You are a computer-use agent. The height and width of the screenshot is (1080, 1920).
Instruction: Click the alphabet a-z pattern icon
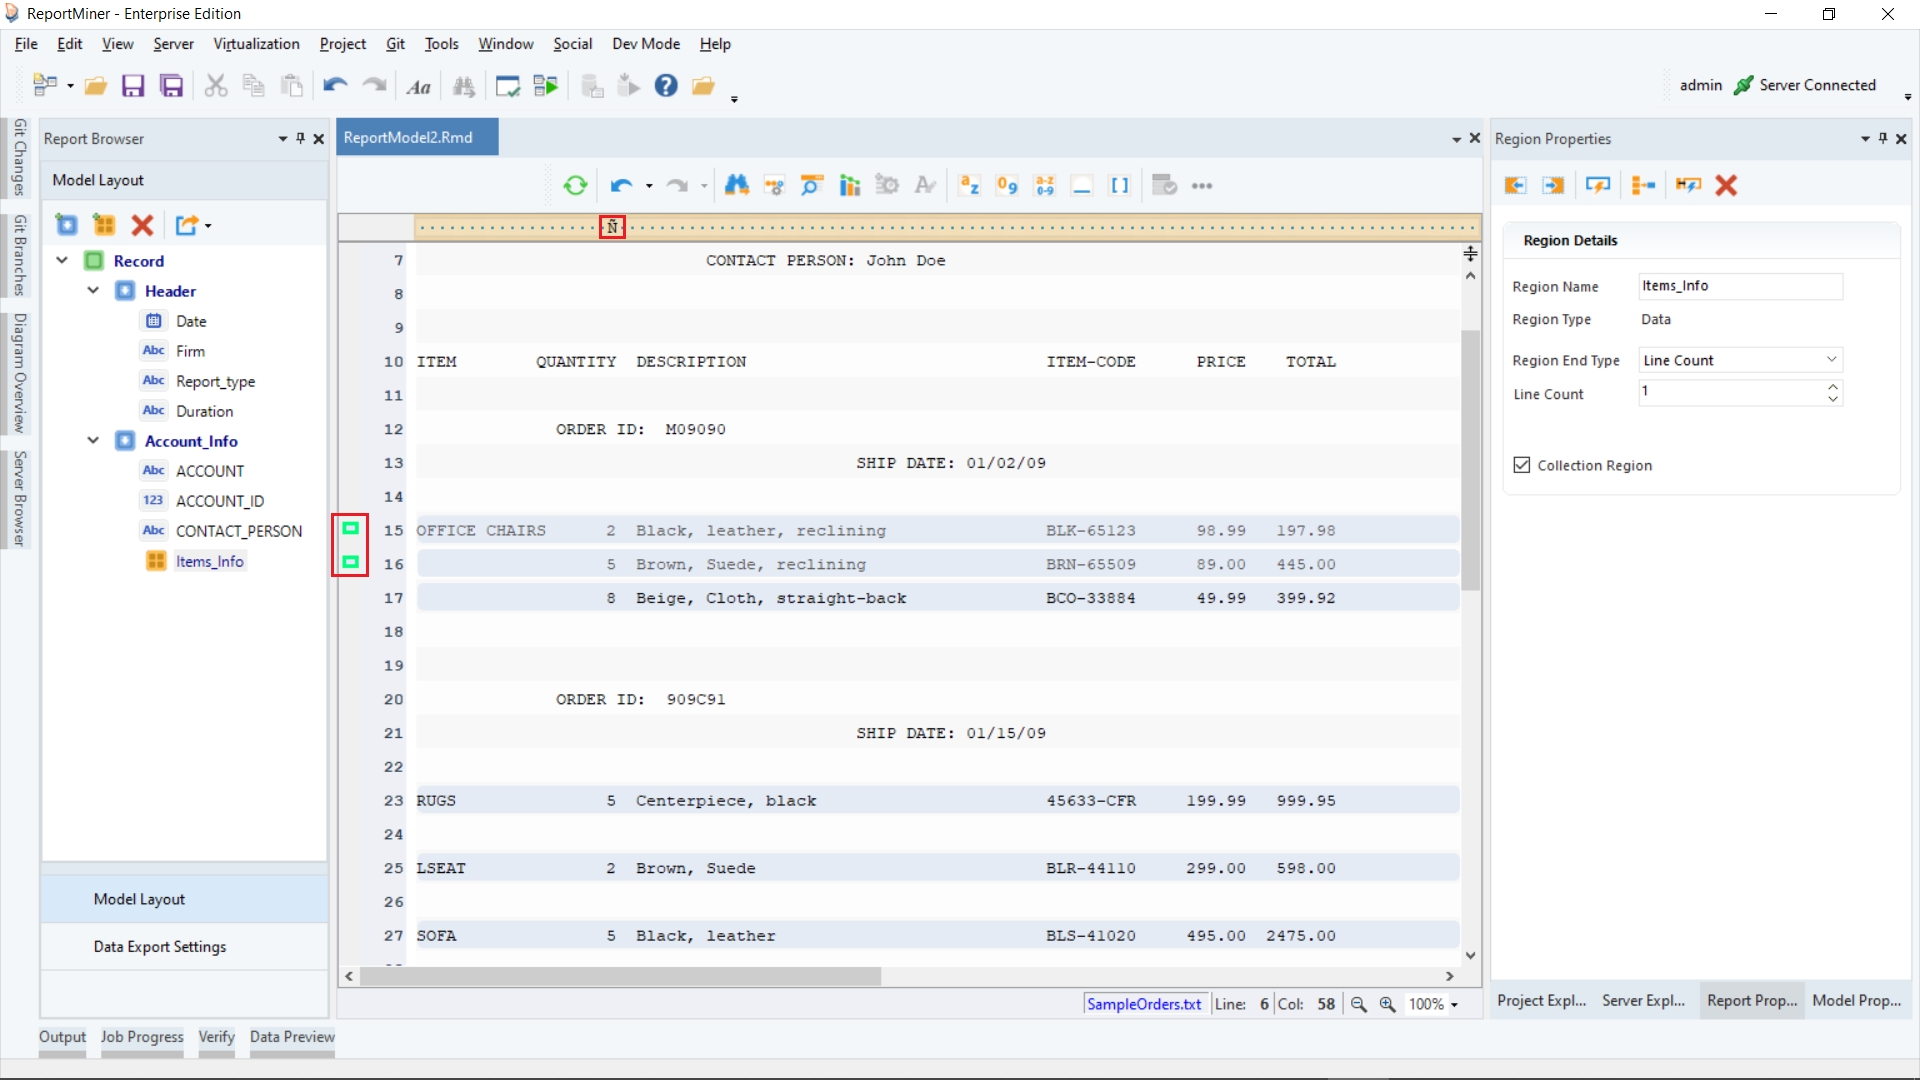coord(969,186)
